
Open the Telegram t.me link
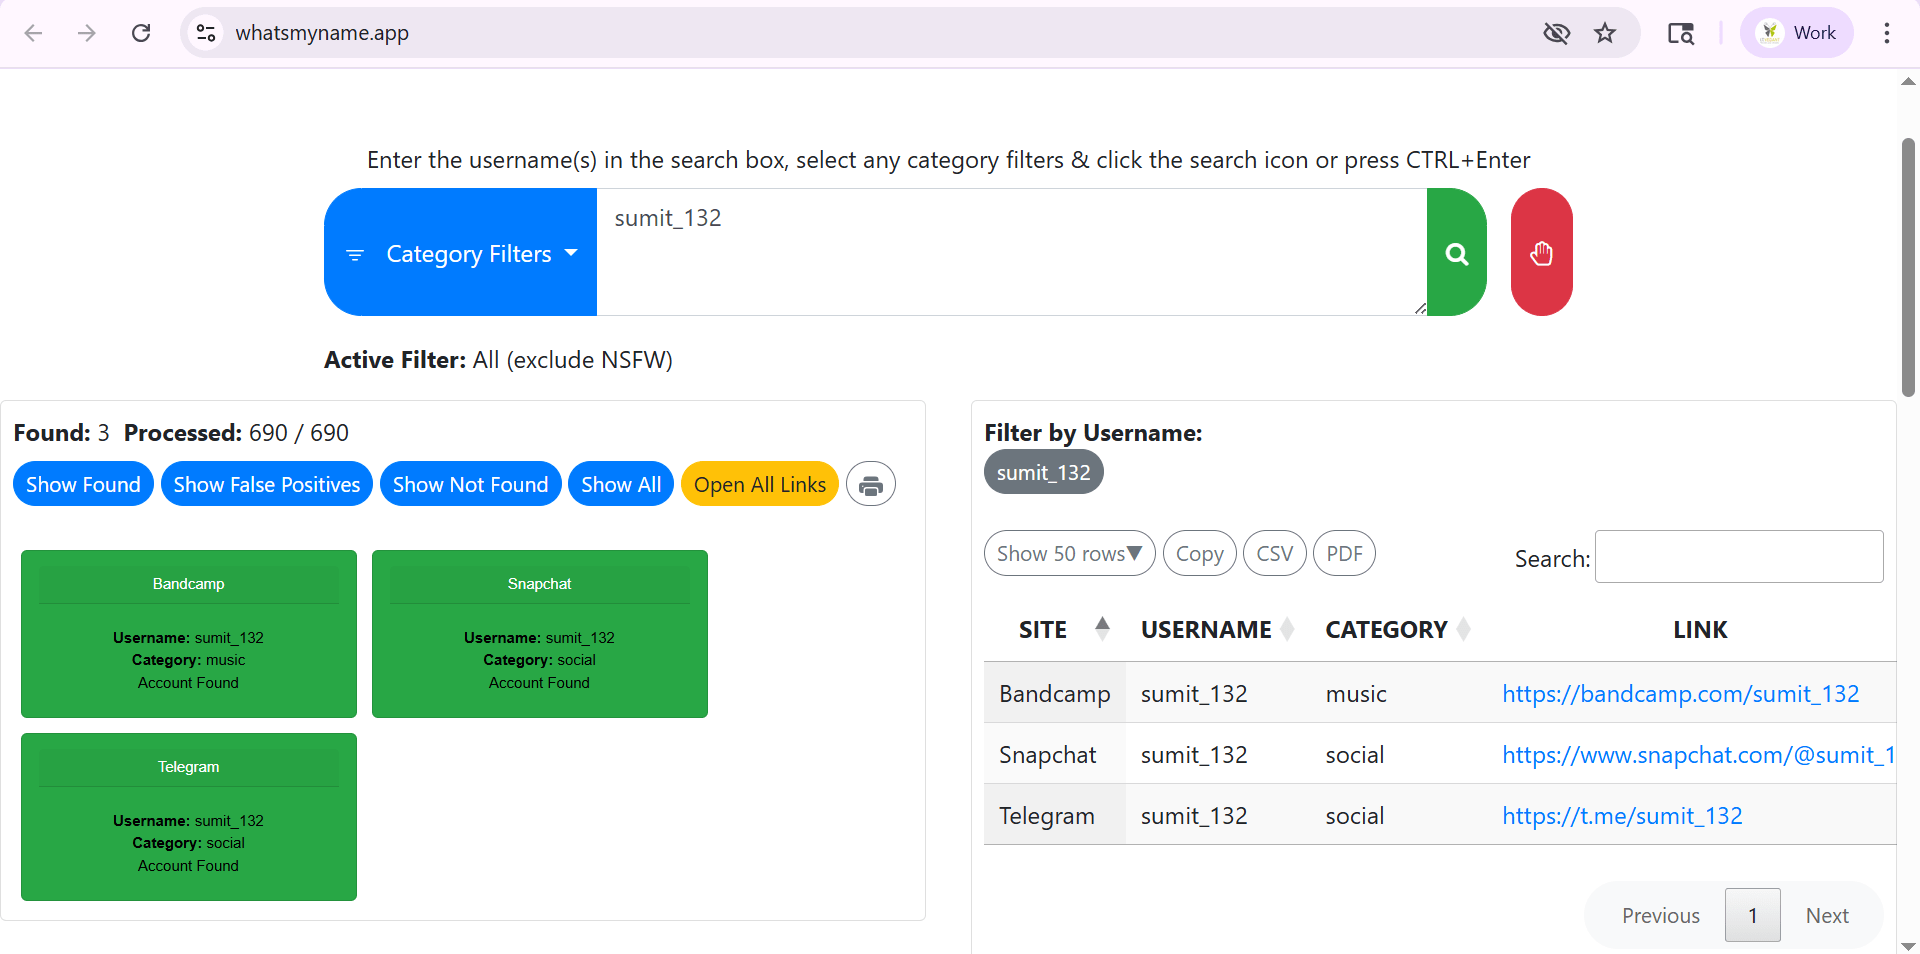pyautogui.click(x=1622, y=816)
